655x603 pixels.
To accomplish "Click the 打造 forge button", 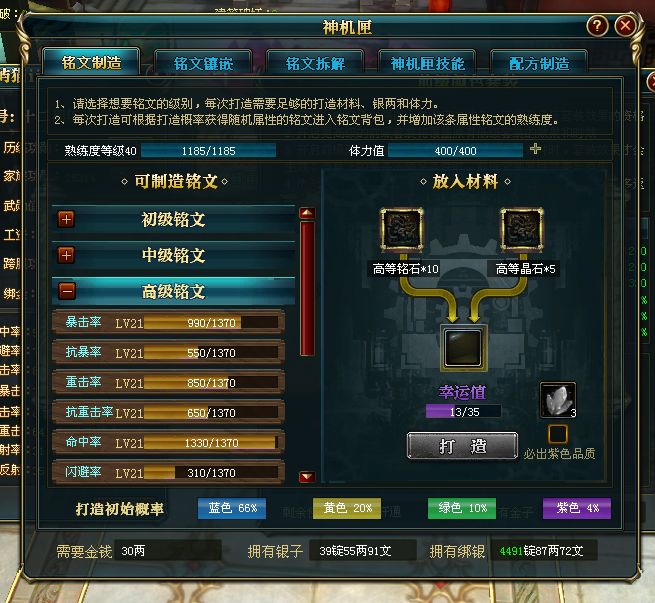I will pyautogui.click(x=462, y=446).
